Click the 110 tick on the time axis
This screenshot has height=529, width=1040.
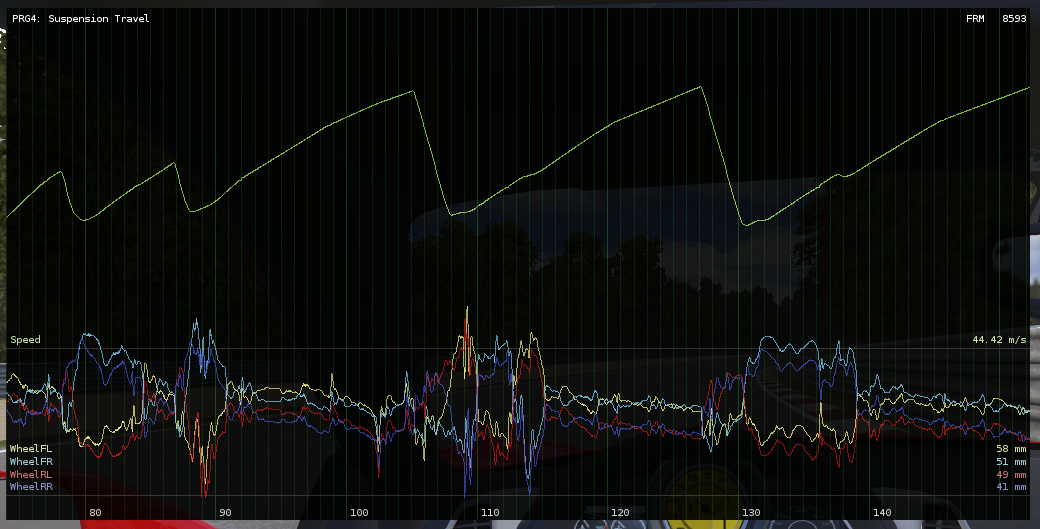point(490,512)
